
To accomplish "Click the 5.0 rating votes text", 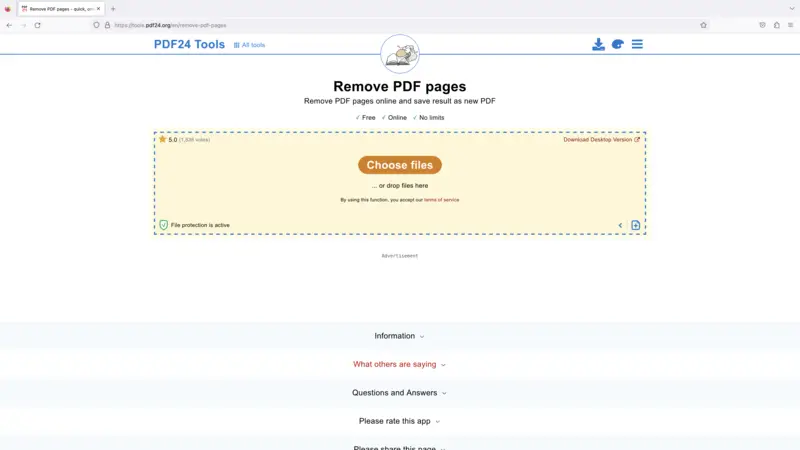I will [x=189, y=139].
